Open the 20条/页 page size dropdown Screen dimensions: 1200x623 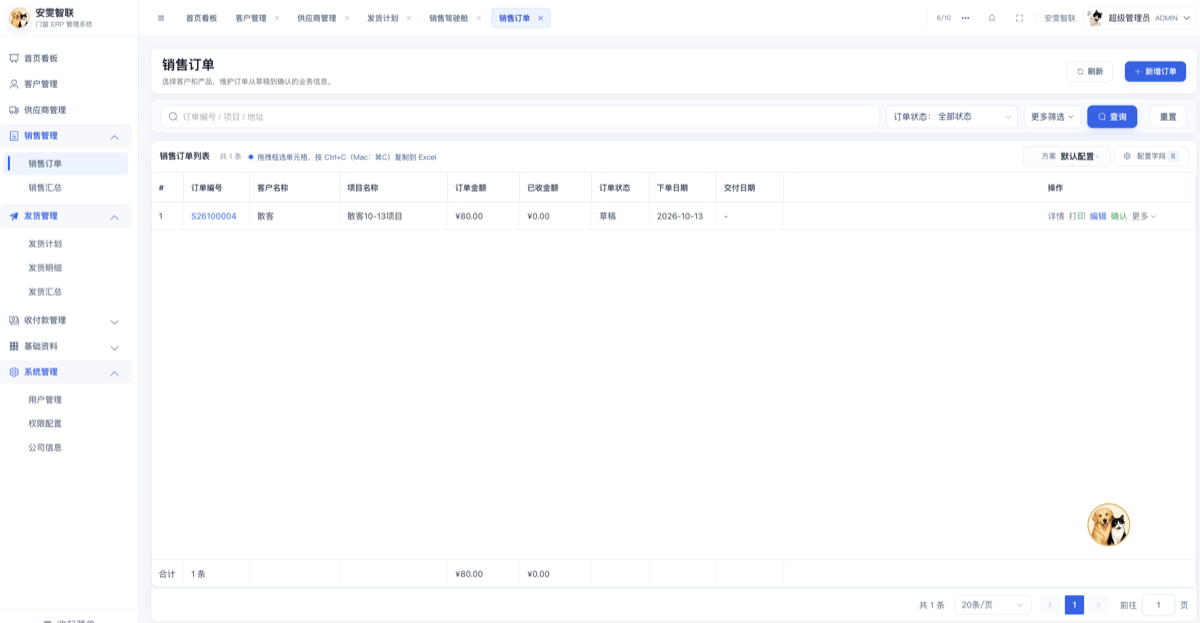(992, 605)
